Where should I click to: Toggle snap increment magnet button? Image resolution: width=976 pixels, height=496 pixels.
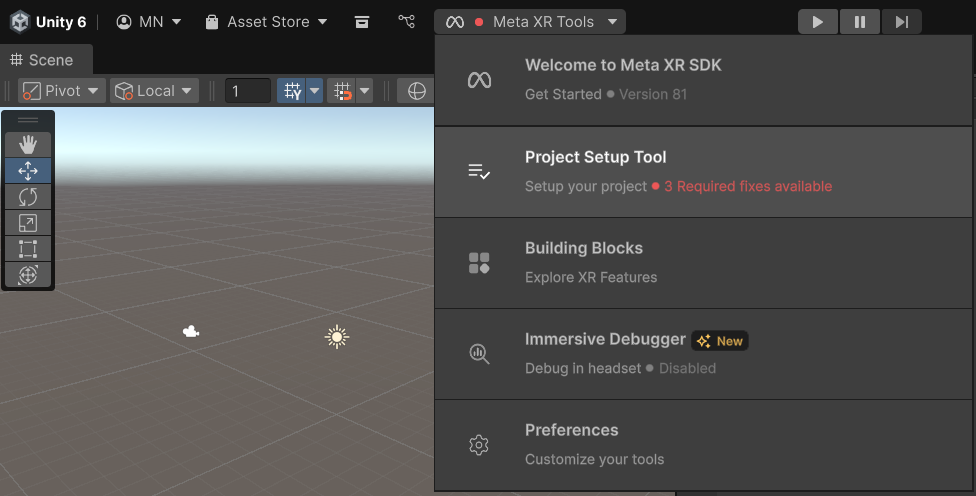tap(343, 91)
